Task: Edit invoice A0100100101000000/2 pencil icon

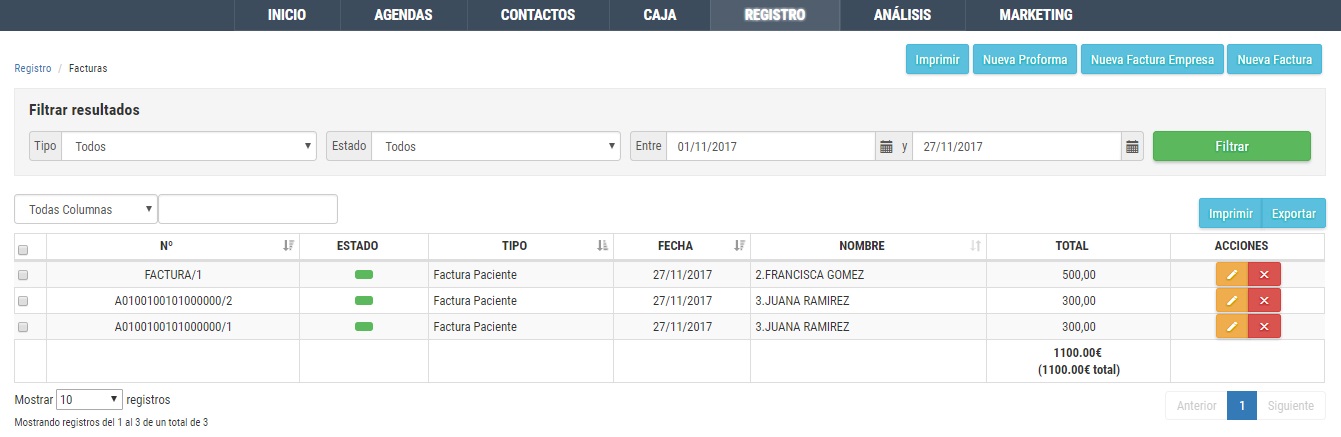Action: [x=1232, y=301]
